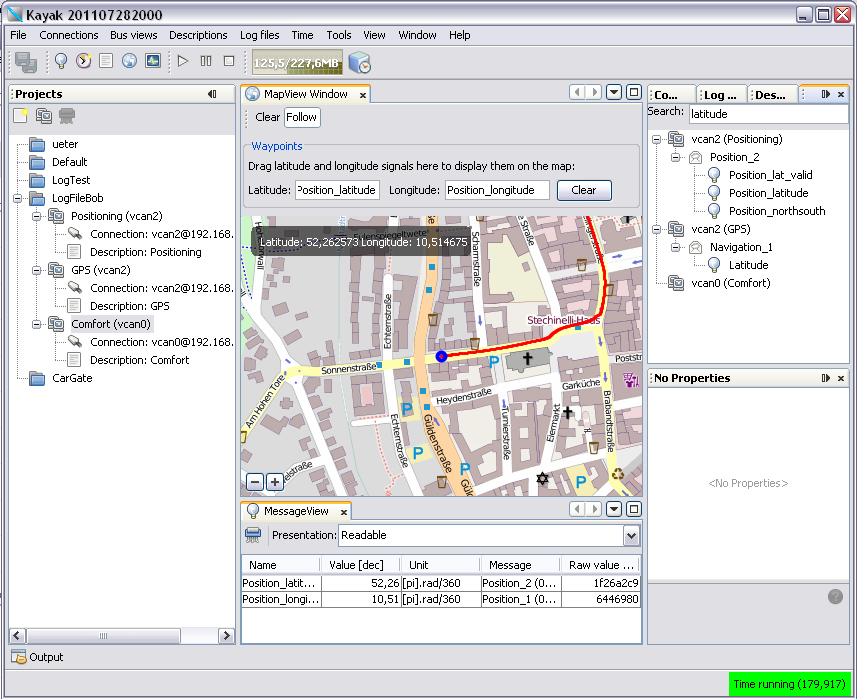Select Position_latitude signal in the tree

pos(768,193)
